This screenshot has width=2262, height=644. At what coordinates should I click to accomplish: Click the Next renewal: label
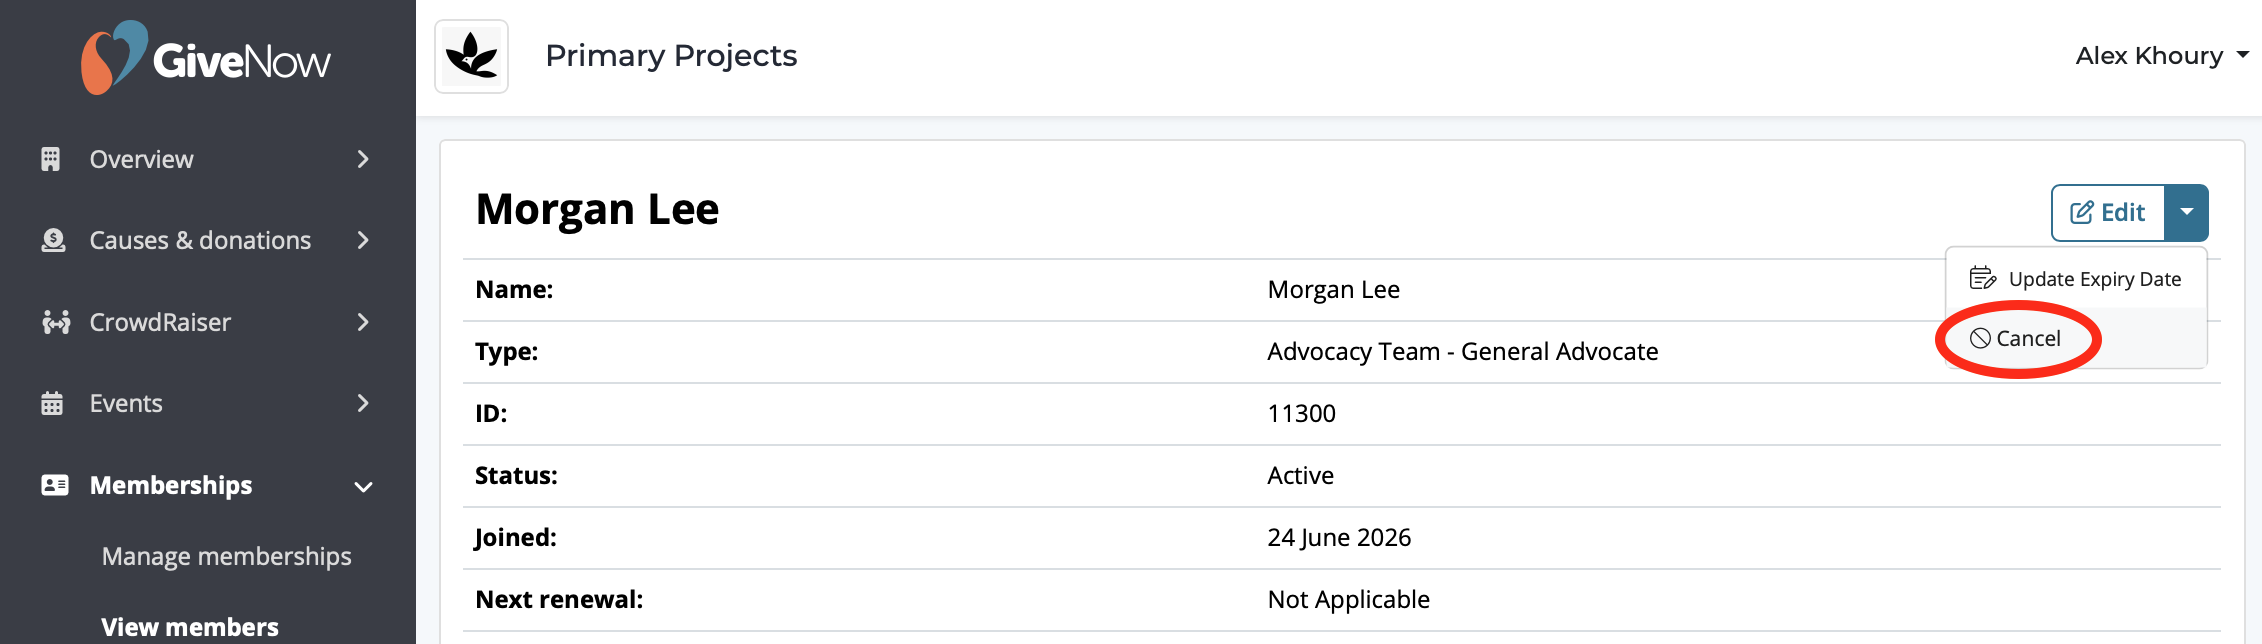point(559,599)
